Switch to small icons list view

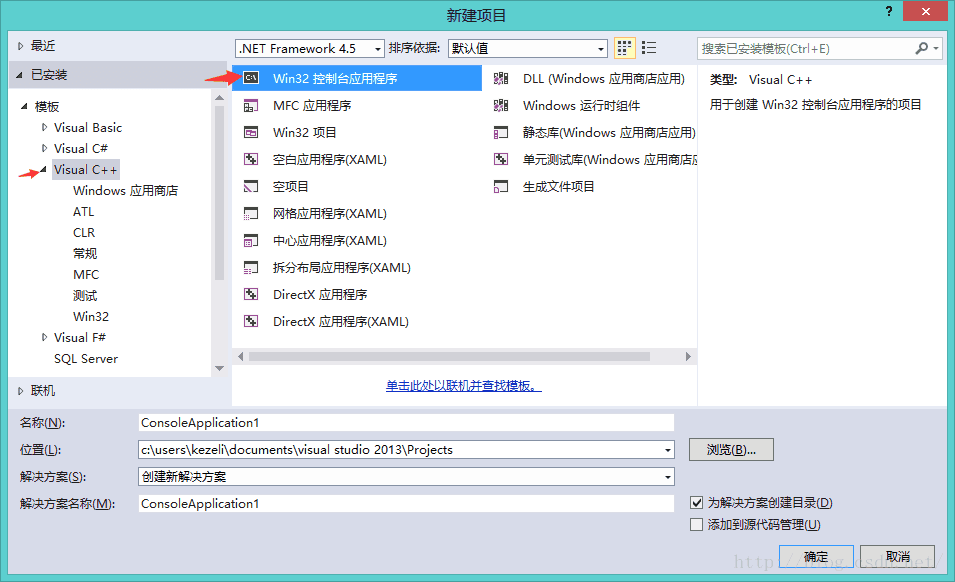(x=649, y=48)
